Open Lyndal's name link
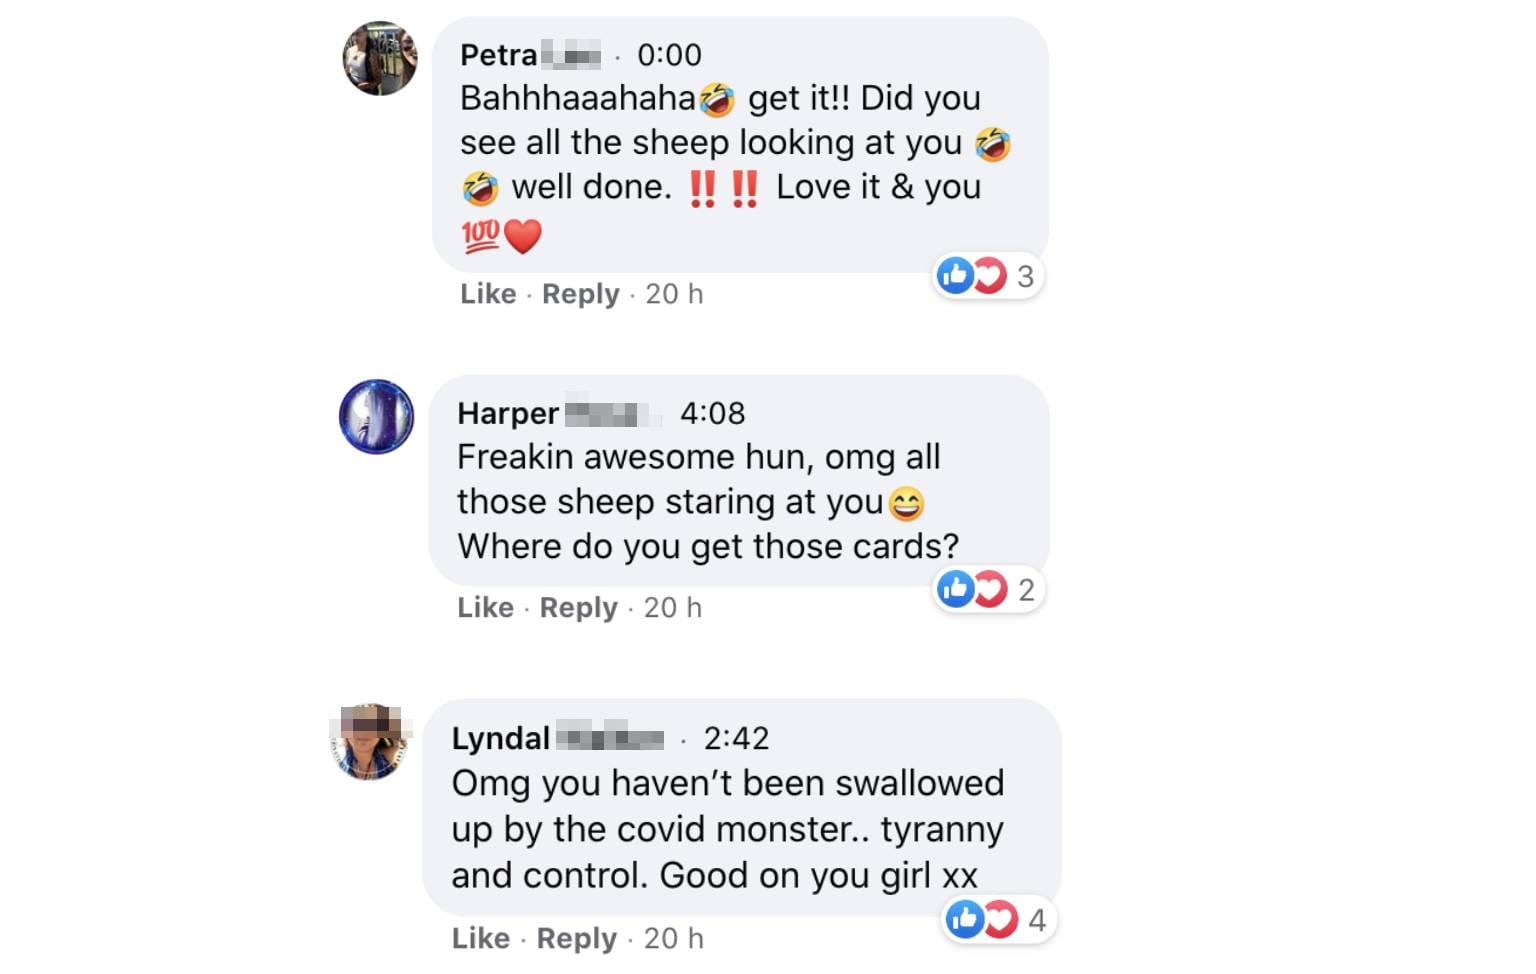 click(557, 738)
